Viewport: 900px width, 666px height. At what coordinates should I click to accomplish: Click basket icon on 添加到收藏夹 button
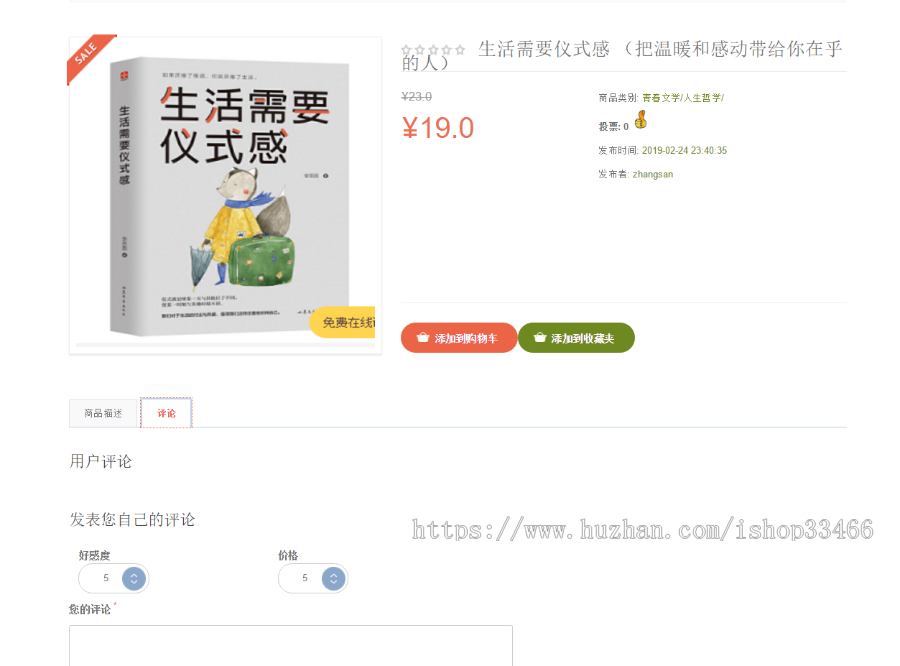coord(540,338)
